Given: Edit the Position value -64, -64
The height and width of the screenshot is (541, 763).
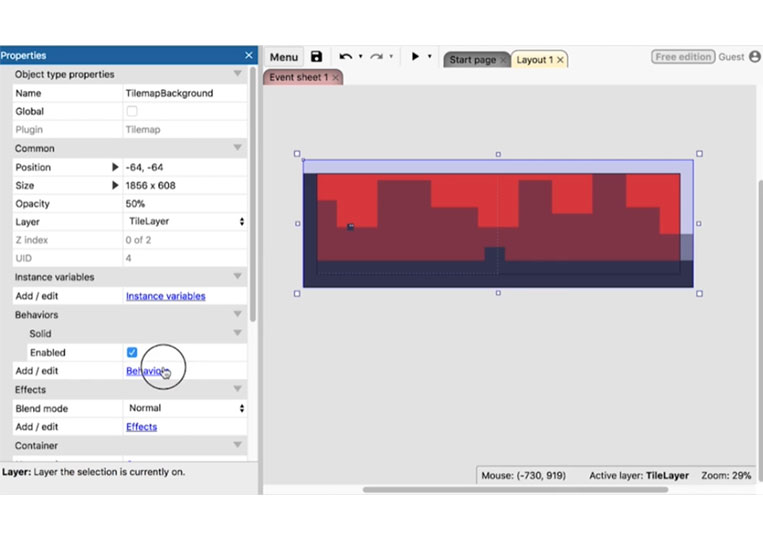Looking at the screenshot, I should point(185,167).
